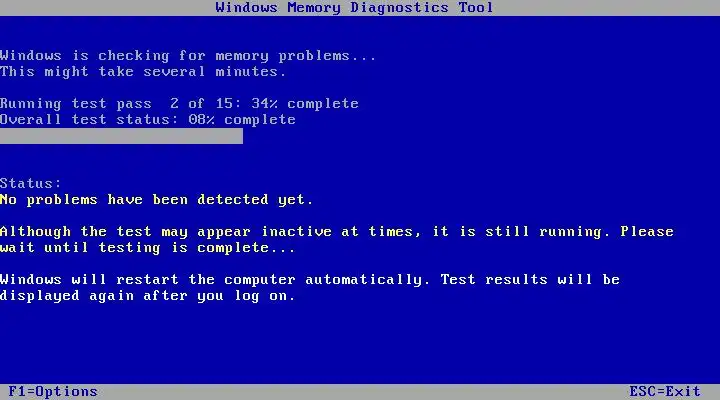The height and width of the screenshot is (400, 720).
Task: Click the F1=Options label
Action: point(53,392)
